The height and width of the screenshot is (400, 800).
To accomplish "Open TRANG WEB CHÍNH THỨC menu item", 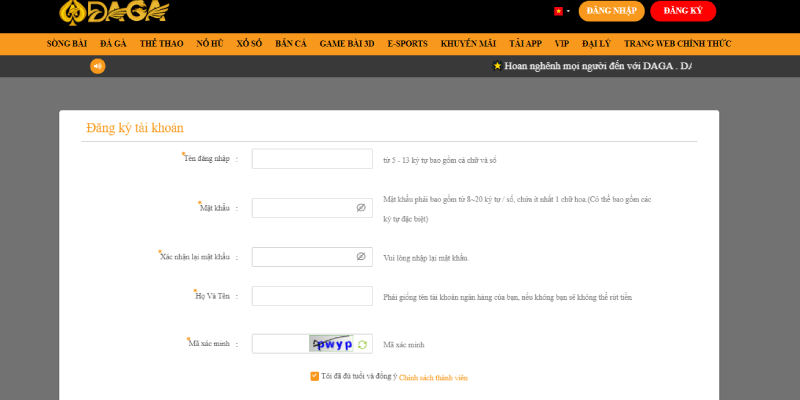I will 678,44.
